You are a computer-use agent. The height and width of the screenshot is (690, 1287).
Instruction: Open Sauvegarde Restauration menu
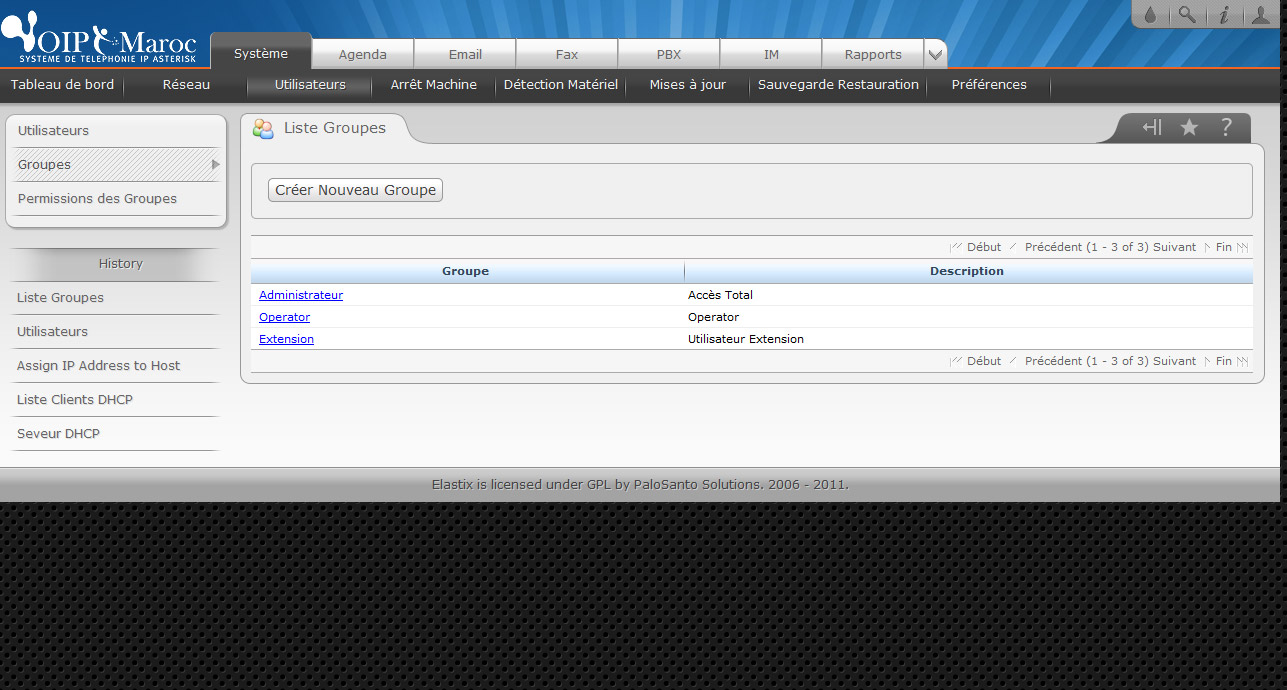[x=838, y=85]
